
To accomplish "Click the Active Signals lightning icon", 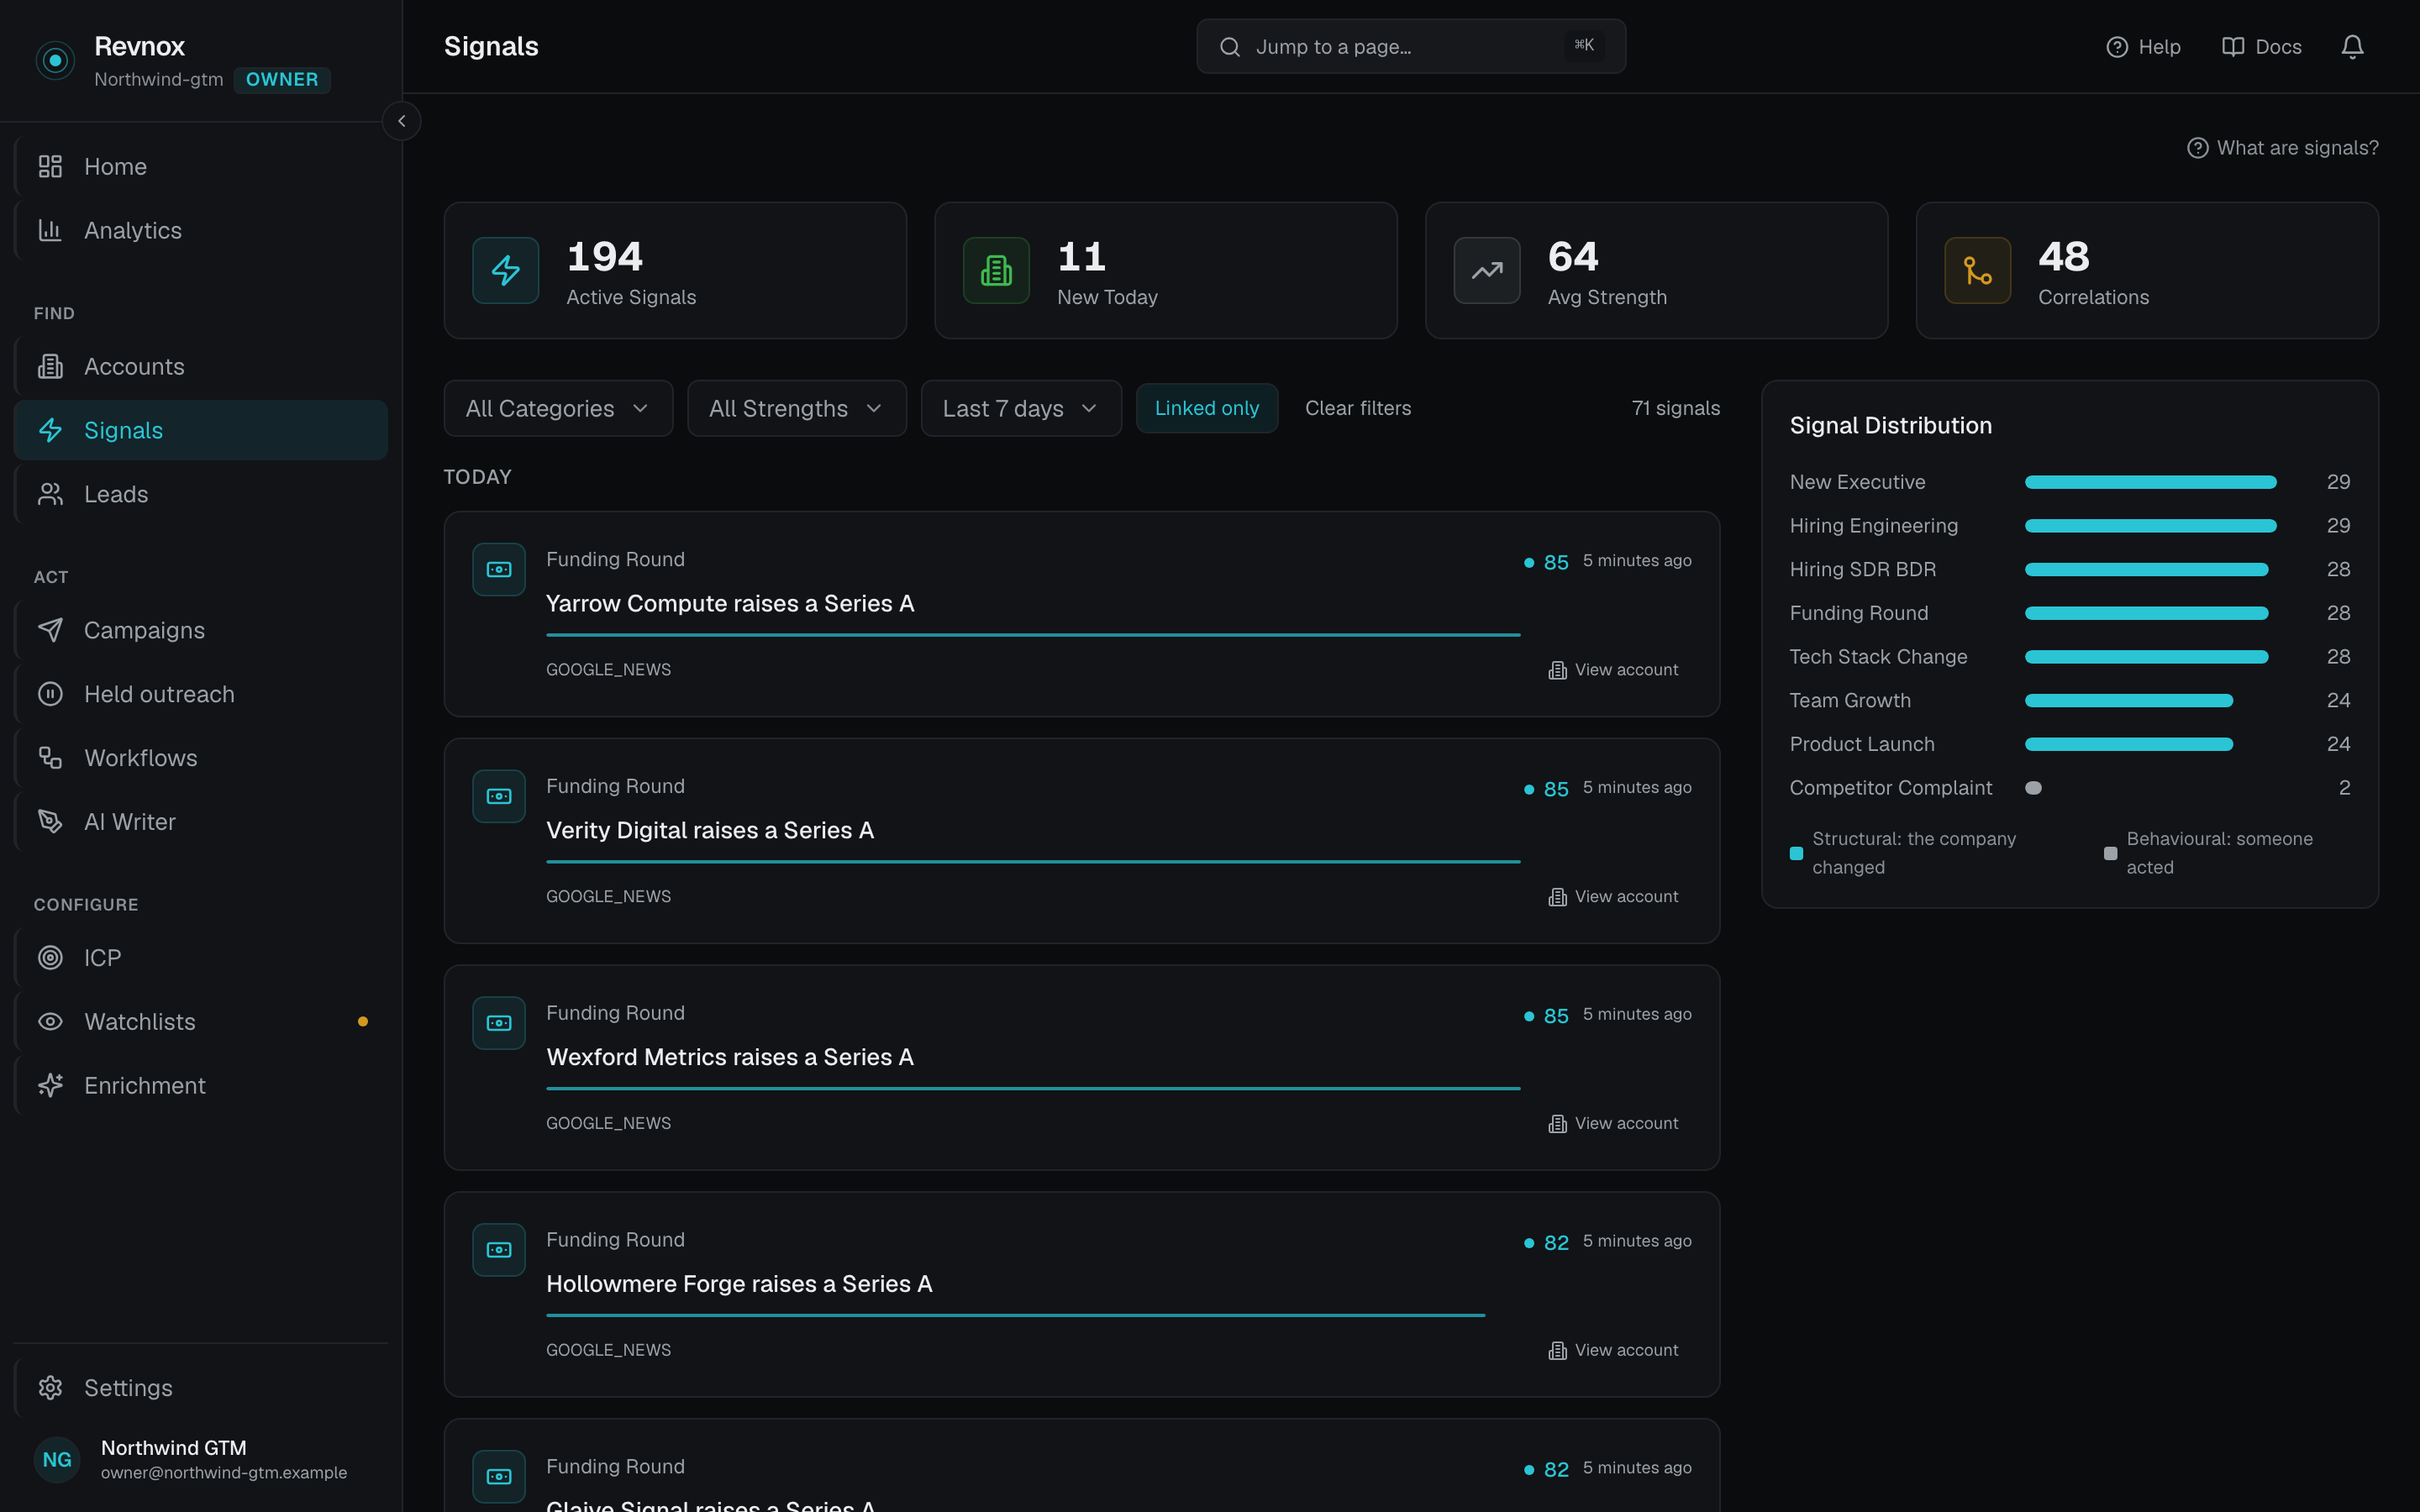I will click(x=506, y=270).
